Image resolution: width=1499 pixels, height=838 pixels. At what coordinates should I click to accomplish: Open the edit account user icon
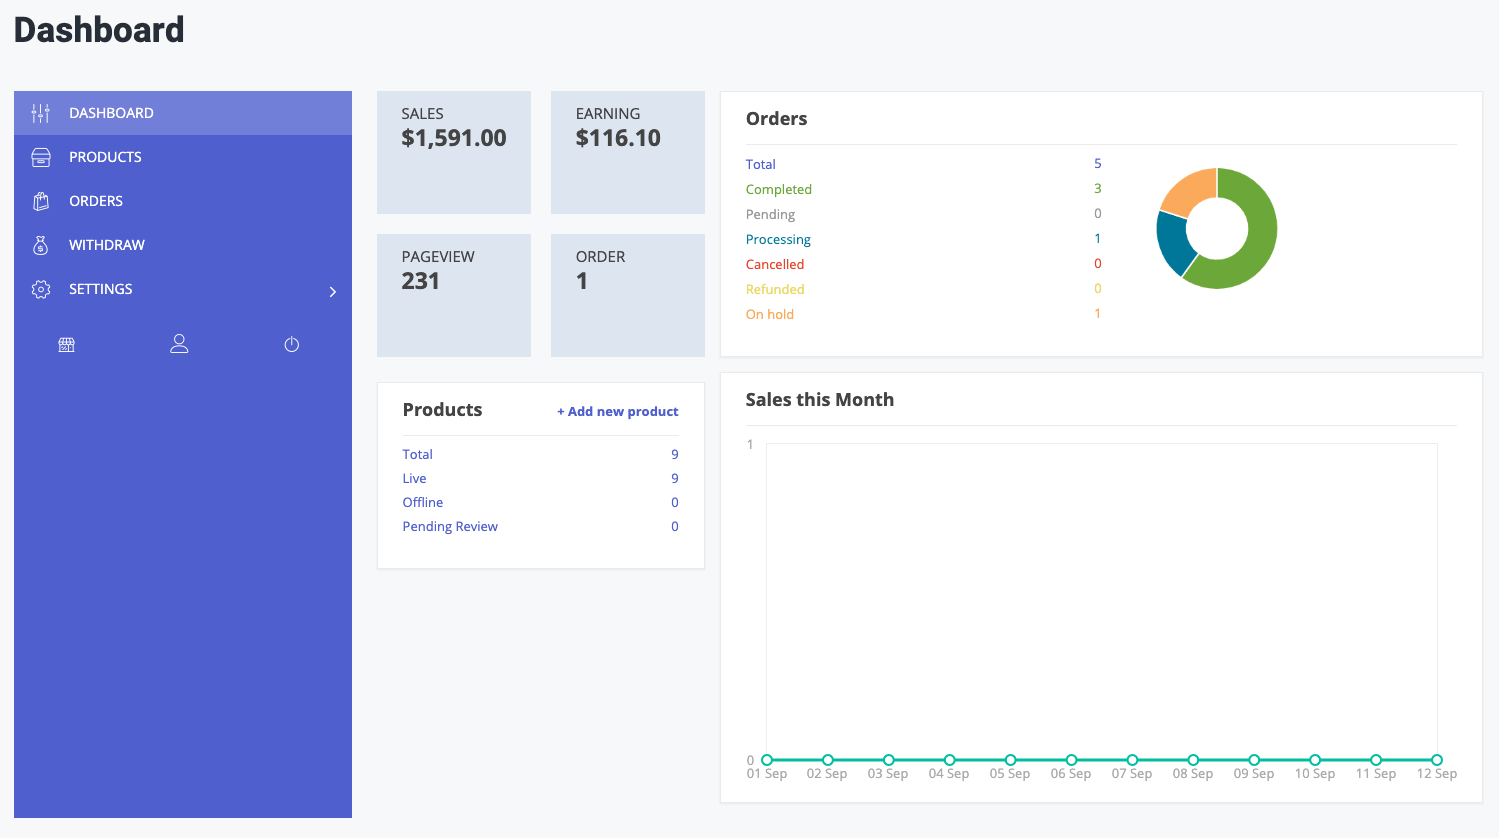pyautogui.click(x=179, y=344)
